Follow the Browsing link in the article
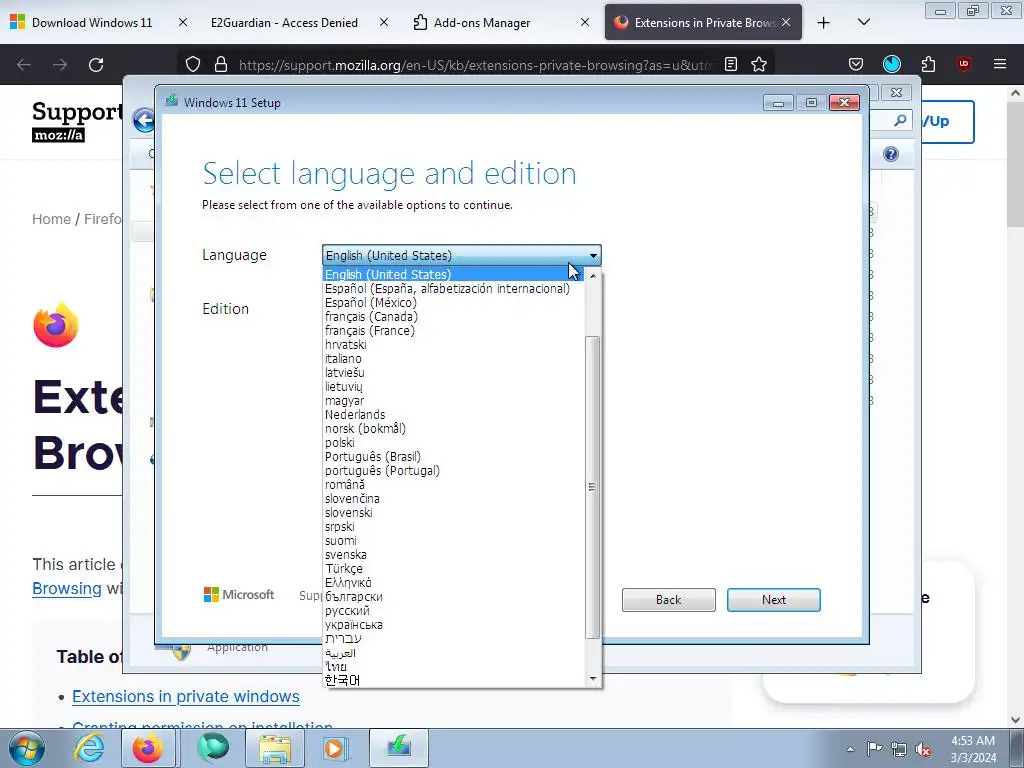This screenshot has height=768, width=1024. (x=67, y=588)
